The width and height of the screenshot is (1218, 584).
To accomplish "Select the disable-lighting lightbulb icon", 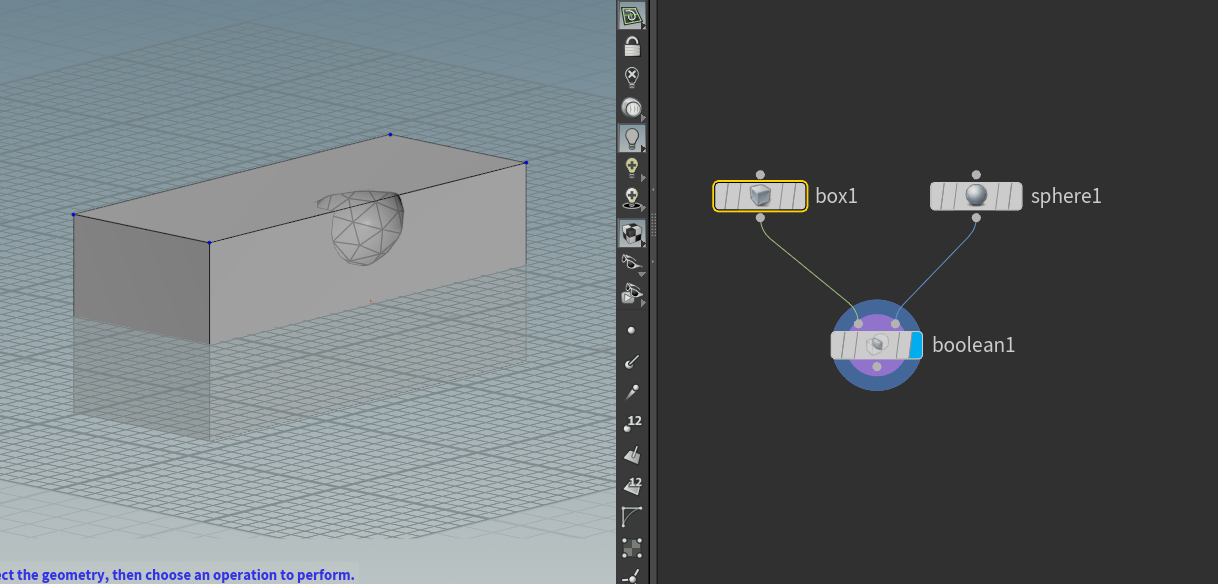I will tap(632, 78).
